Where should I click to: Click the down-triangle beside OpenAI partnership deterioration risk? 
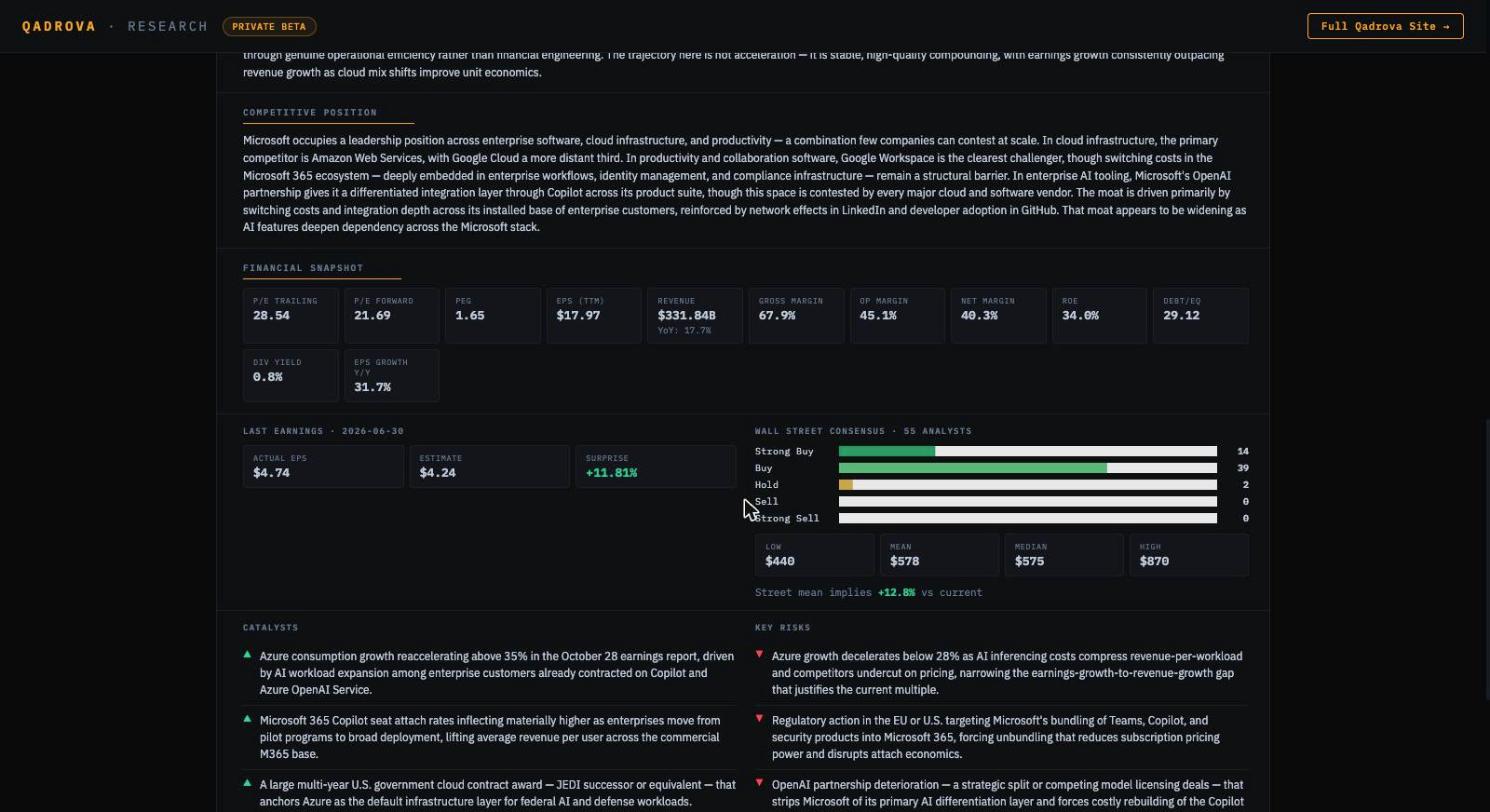(759, 783)
